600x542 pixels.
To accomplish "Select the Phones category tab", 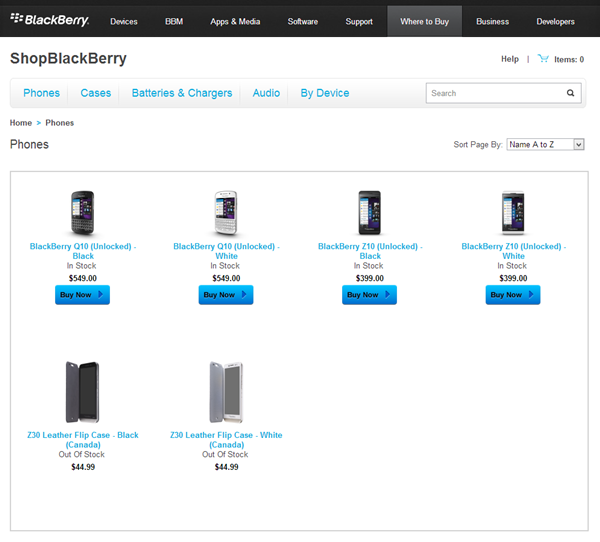I will pos(41,93).
